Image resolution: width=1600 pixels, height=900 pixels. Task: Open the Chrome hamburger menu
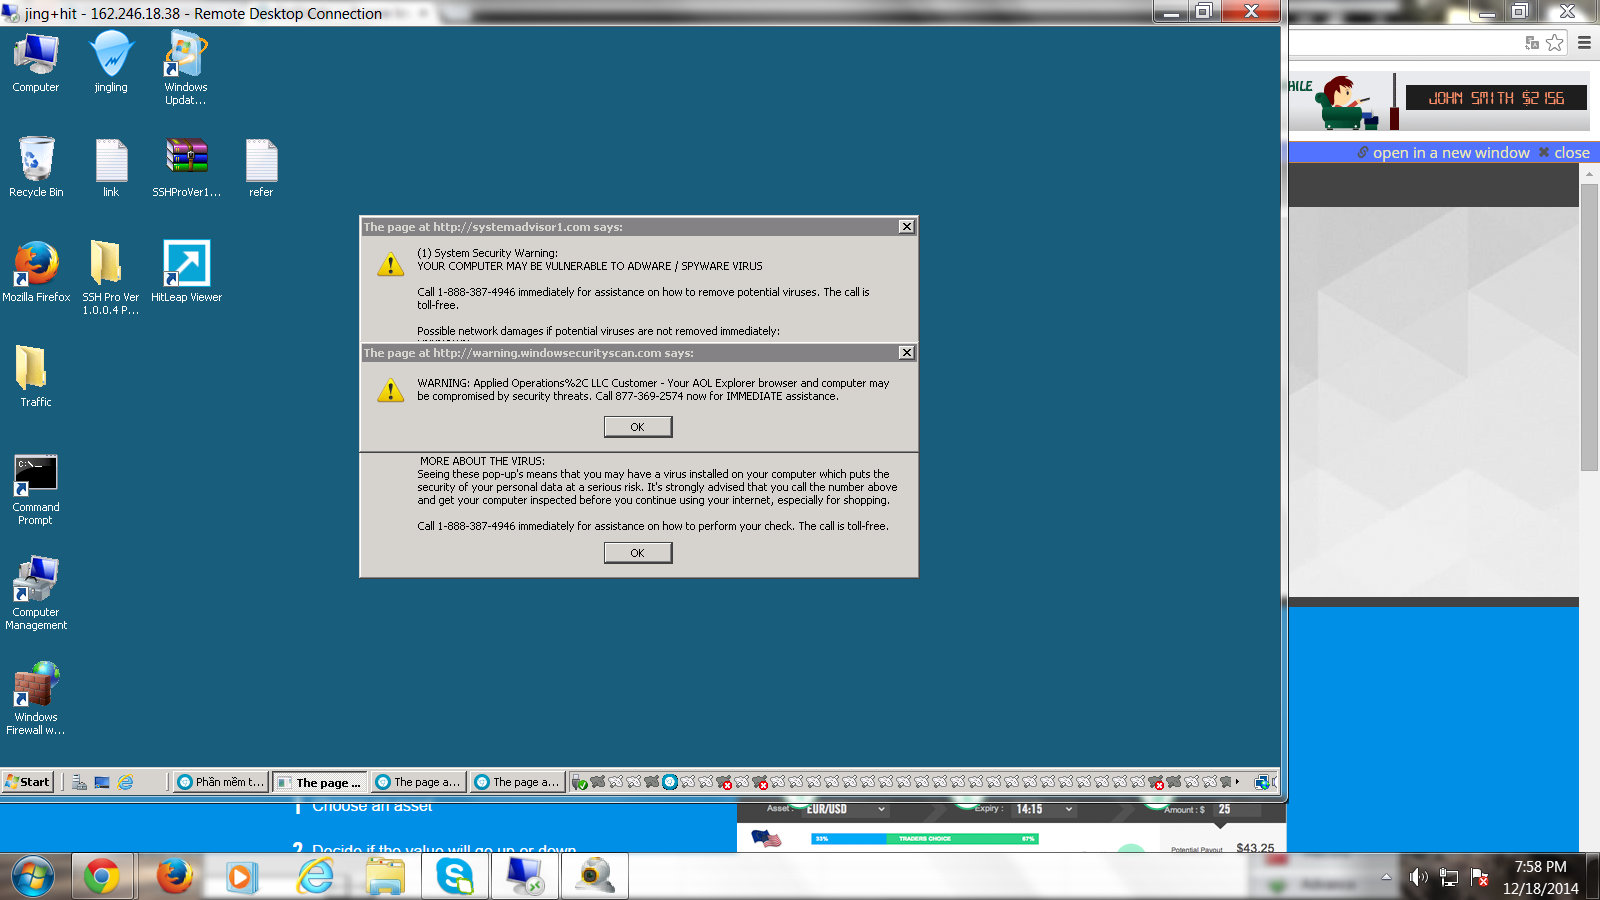1584,42
